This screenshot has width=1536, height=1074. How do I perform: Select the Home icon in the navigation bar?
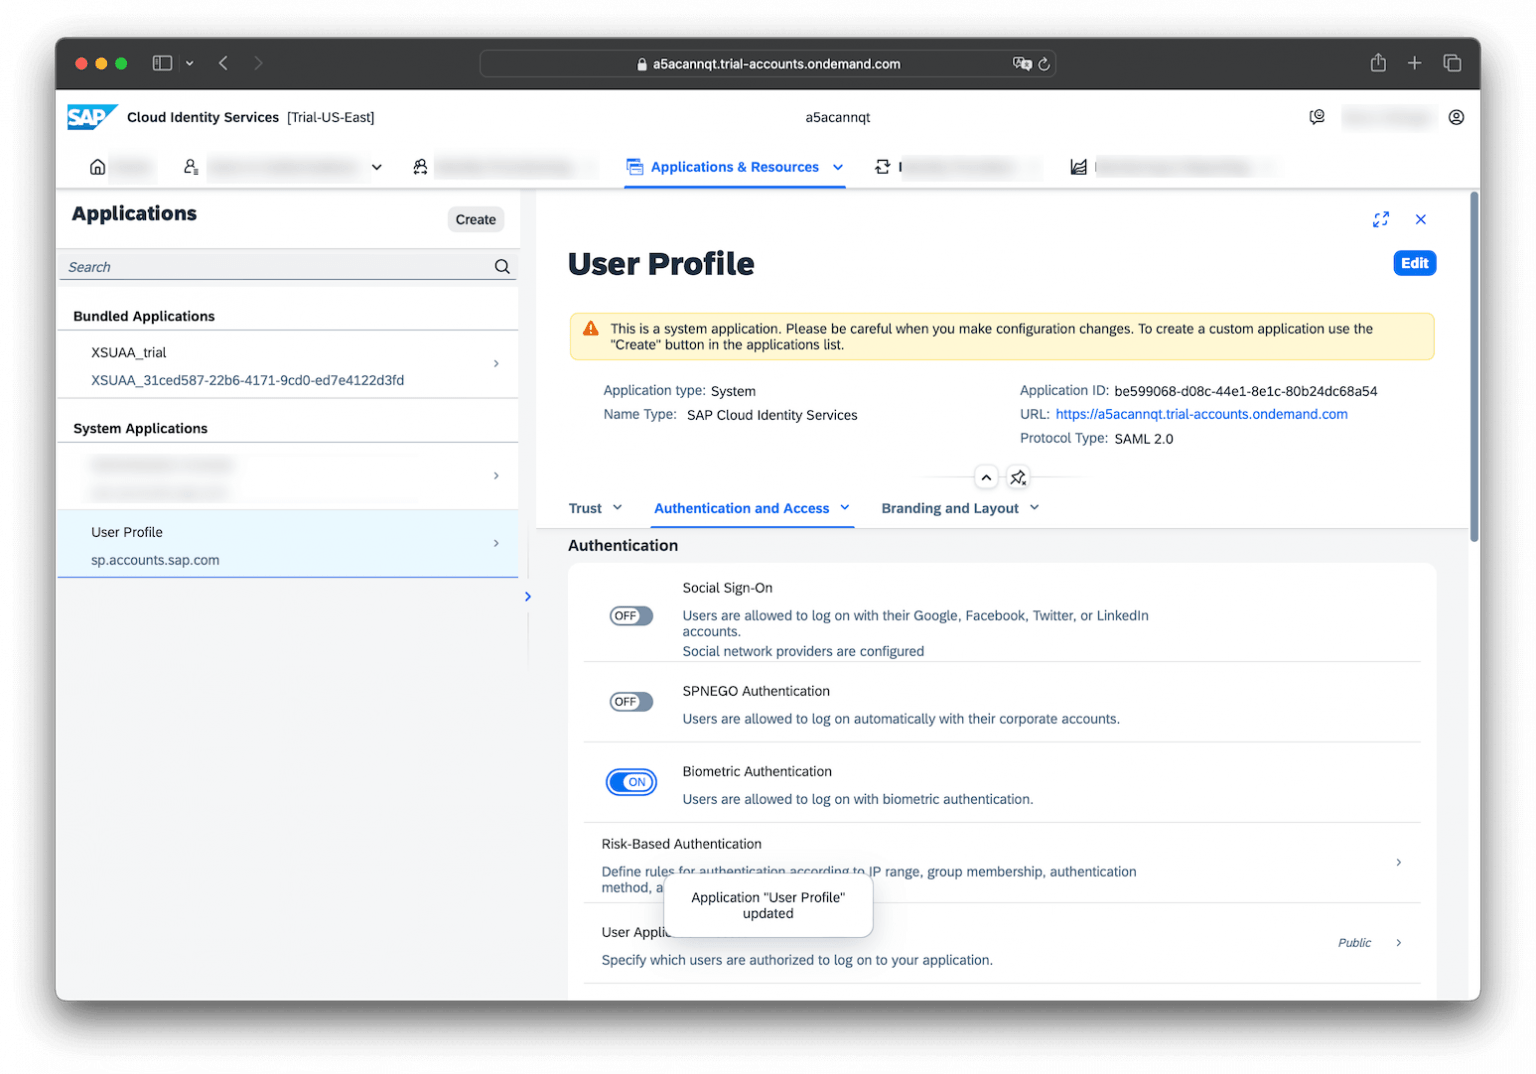coord(96,167)
